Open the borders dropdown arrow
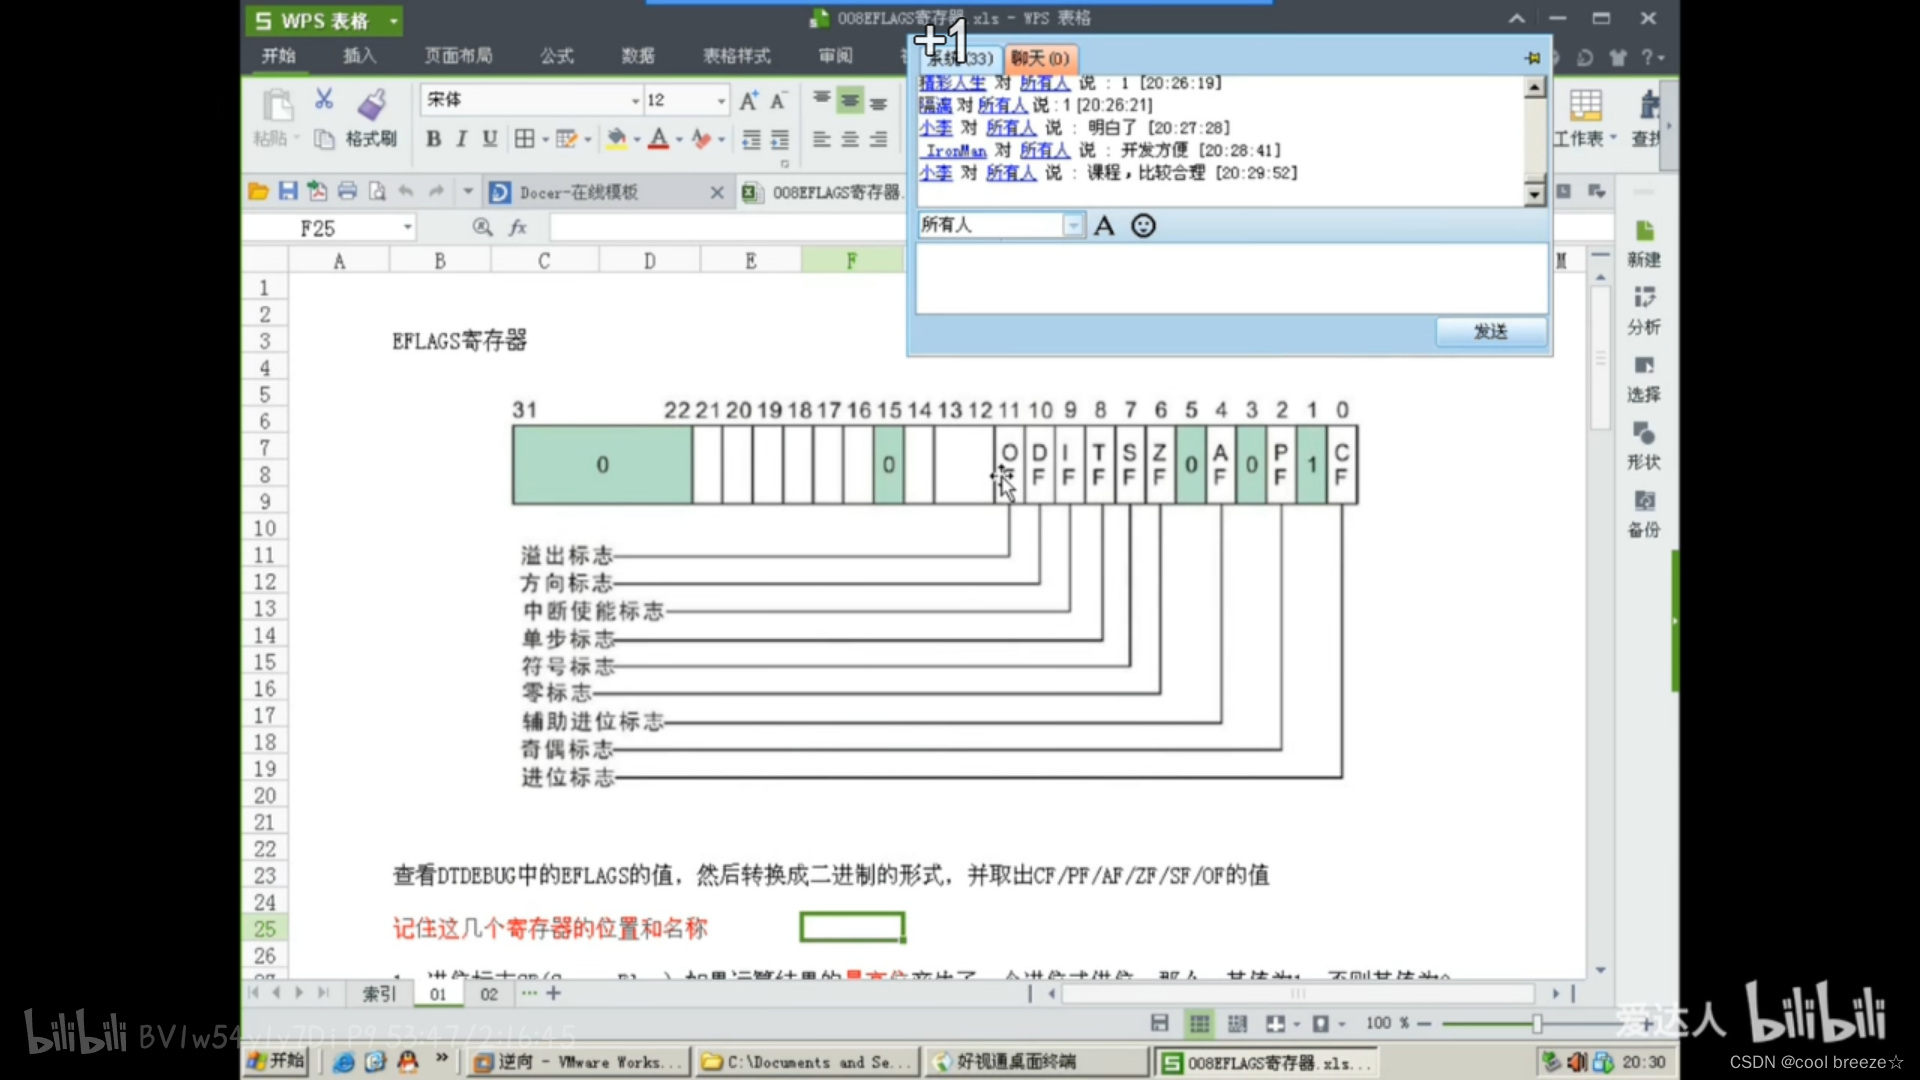This screenshot has width=1920, height=1080. pos(545,140)
